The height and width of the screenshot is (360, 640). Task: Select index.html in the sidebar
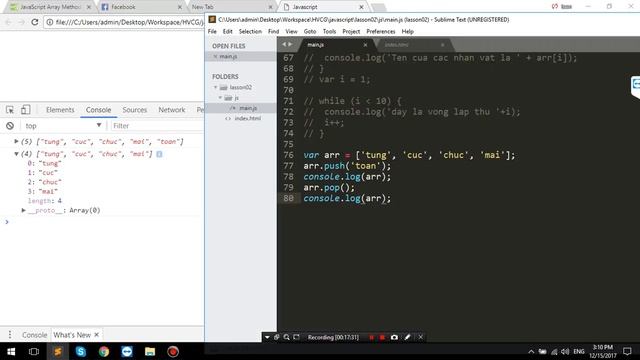click(247, 118)
